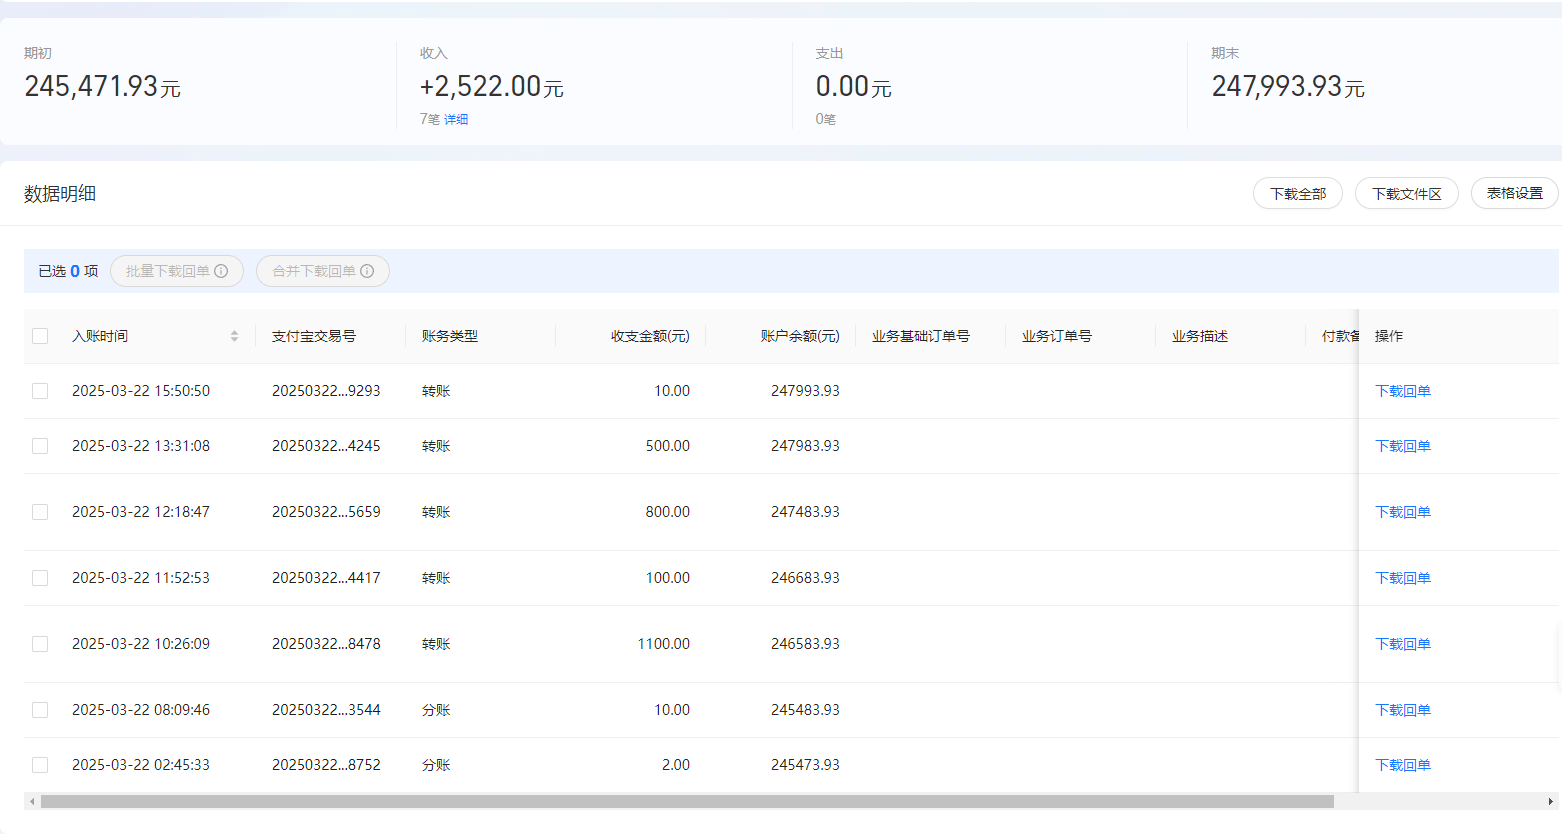
Task: Click transaction number 20250322...3544
Action: click(326, 710)
